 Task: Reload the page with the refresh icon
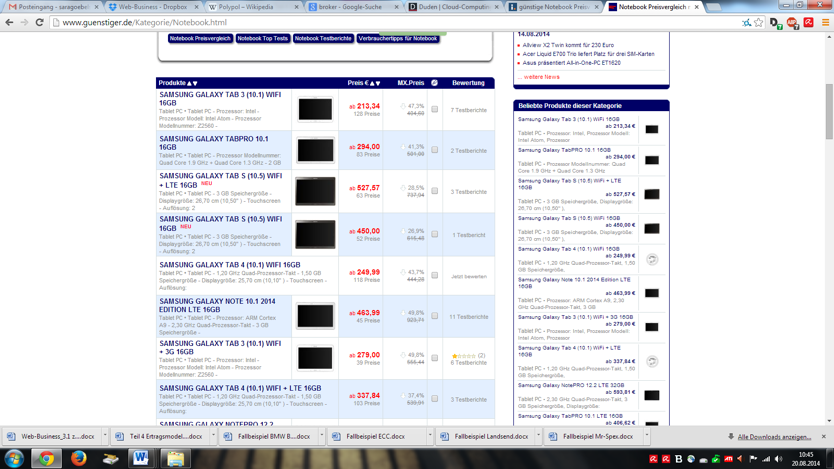point(39,22)
